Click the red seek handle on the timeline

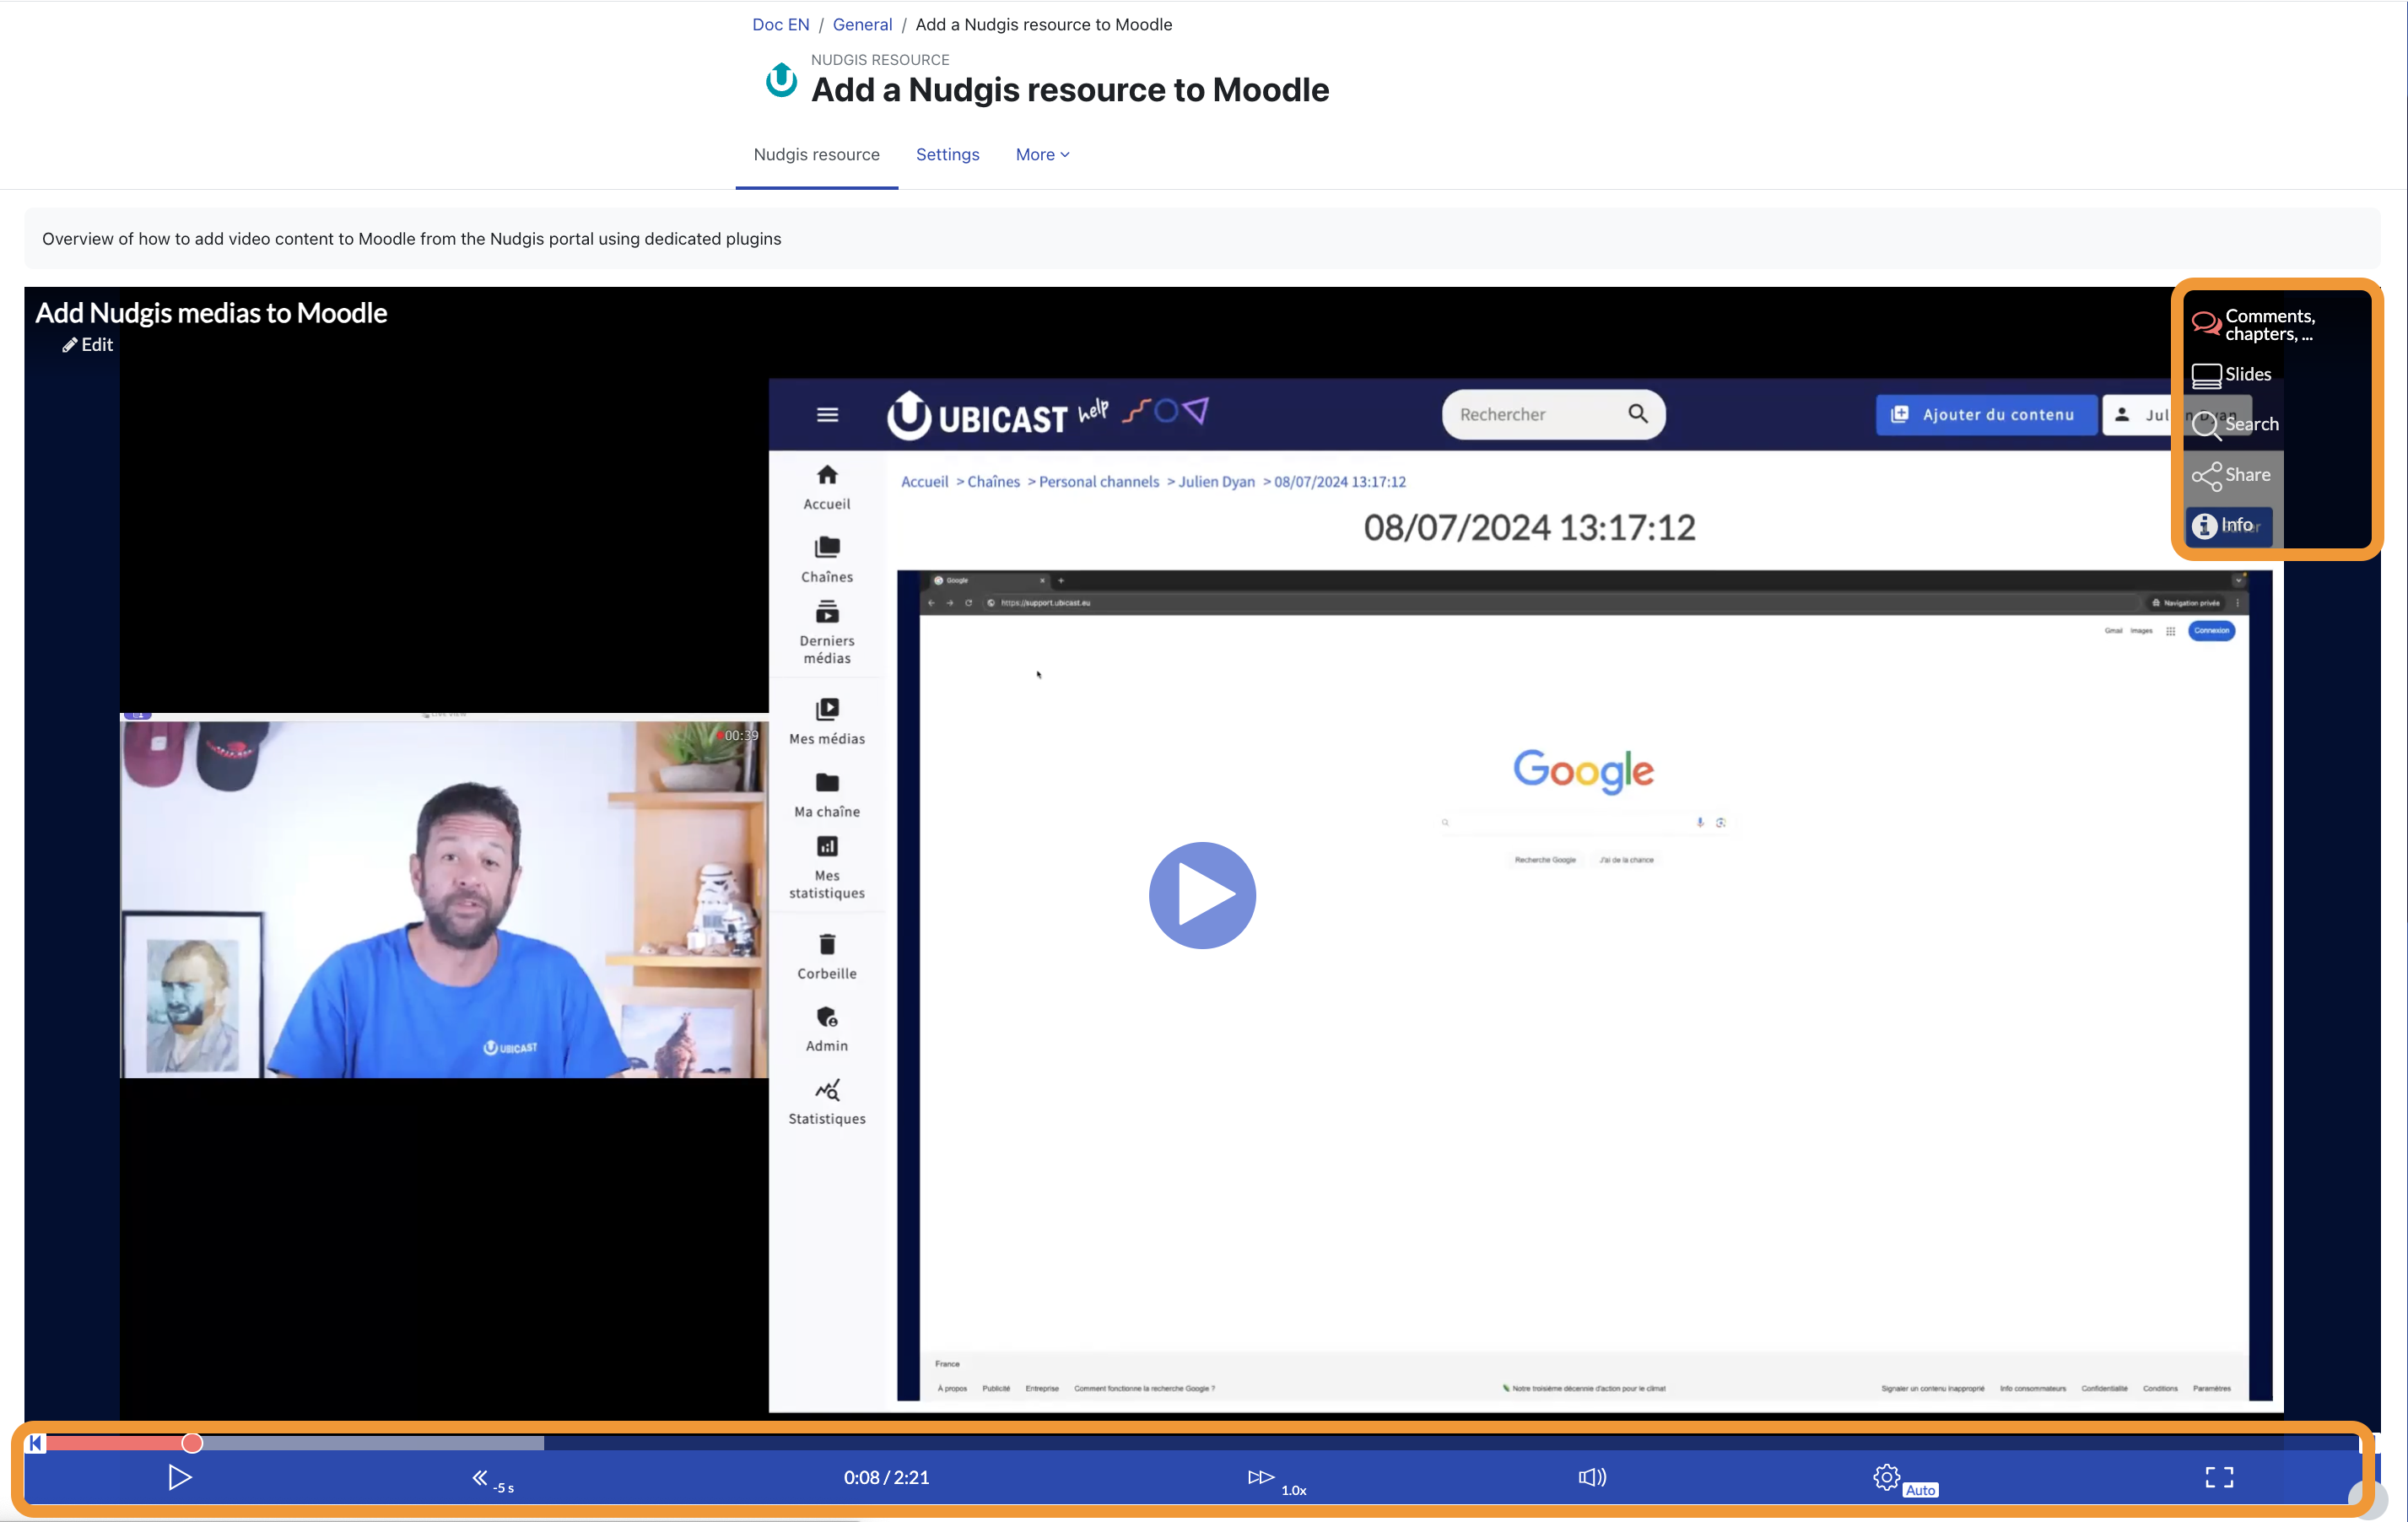click(192, 1443)
